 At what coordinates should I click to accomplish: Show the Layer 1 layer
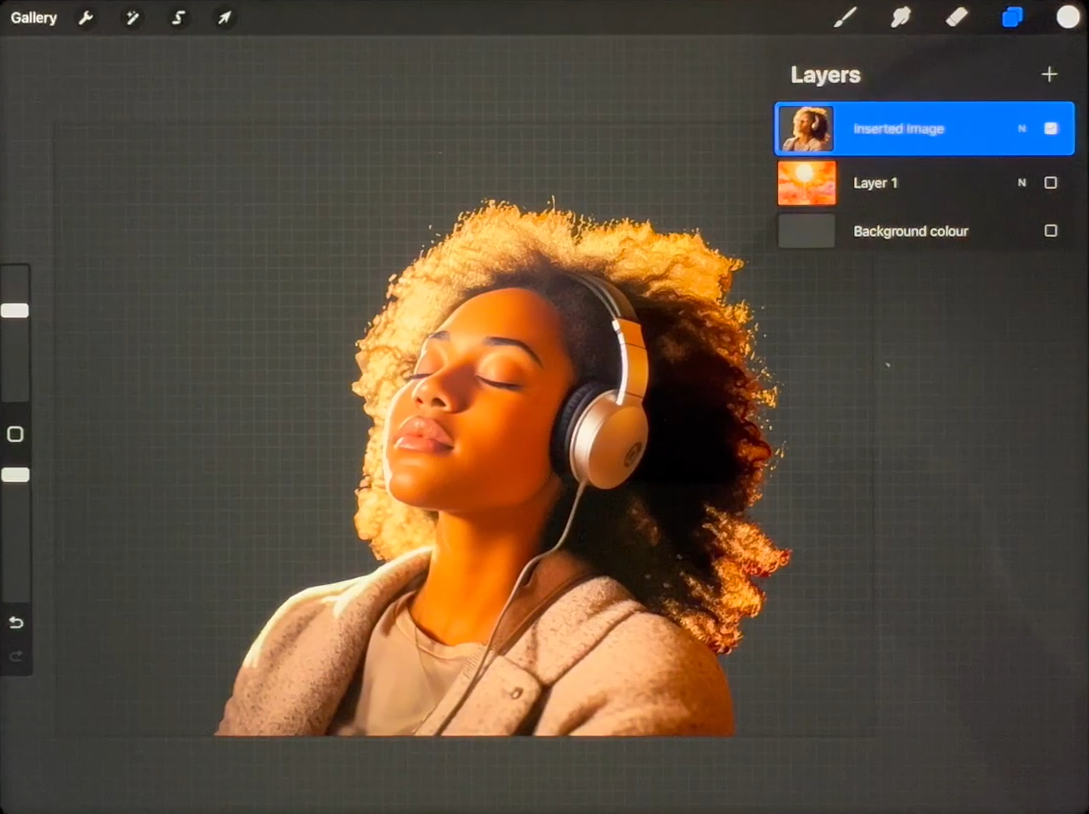click(x=1050, y=182)
